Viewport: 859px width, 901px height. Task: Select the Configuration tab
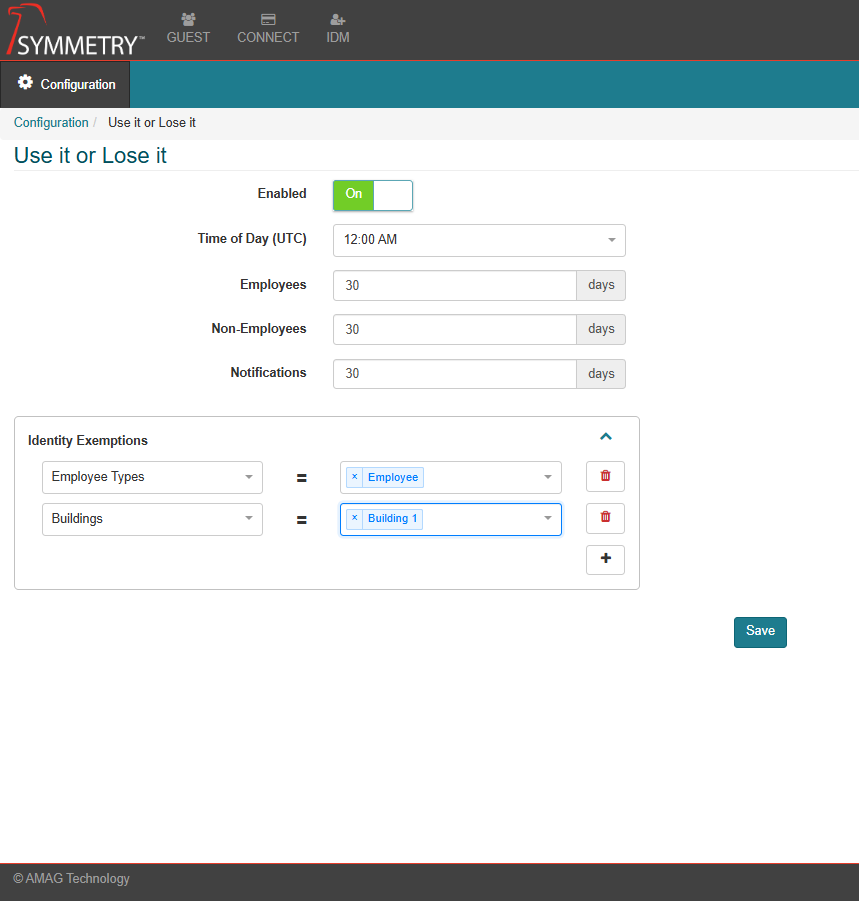pyautogui.click(x=66, y=85)
